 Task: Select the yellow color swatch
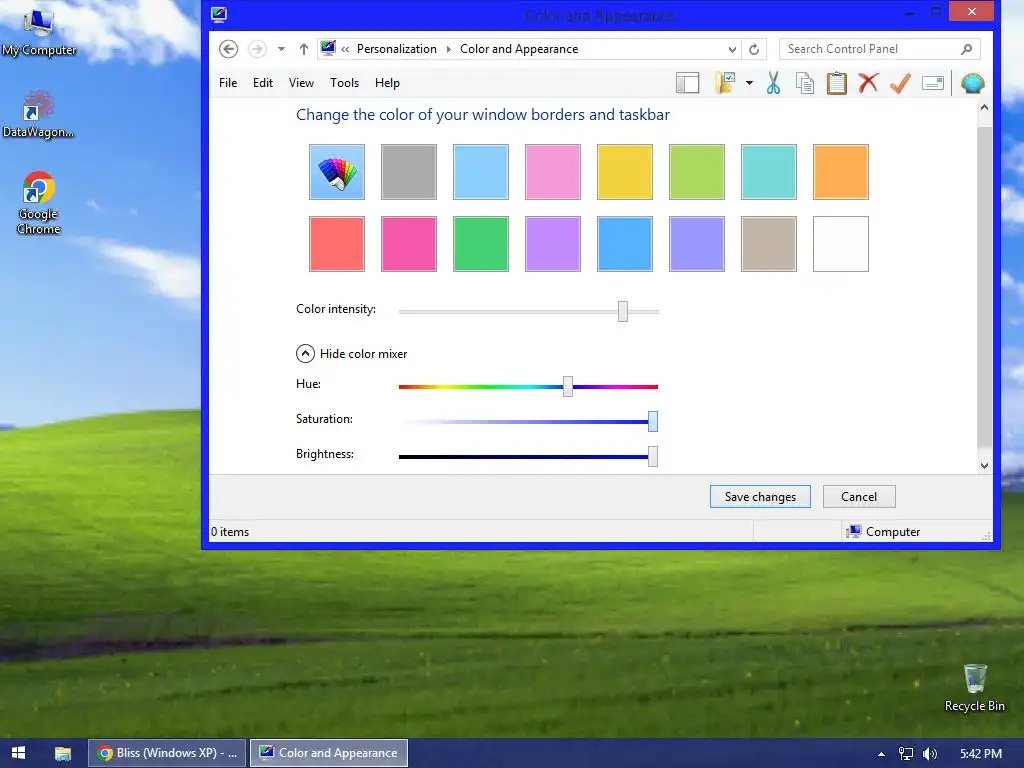624,172
